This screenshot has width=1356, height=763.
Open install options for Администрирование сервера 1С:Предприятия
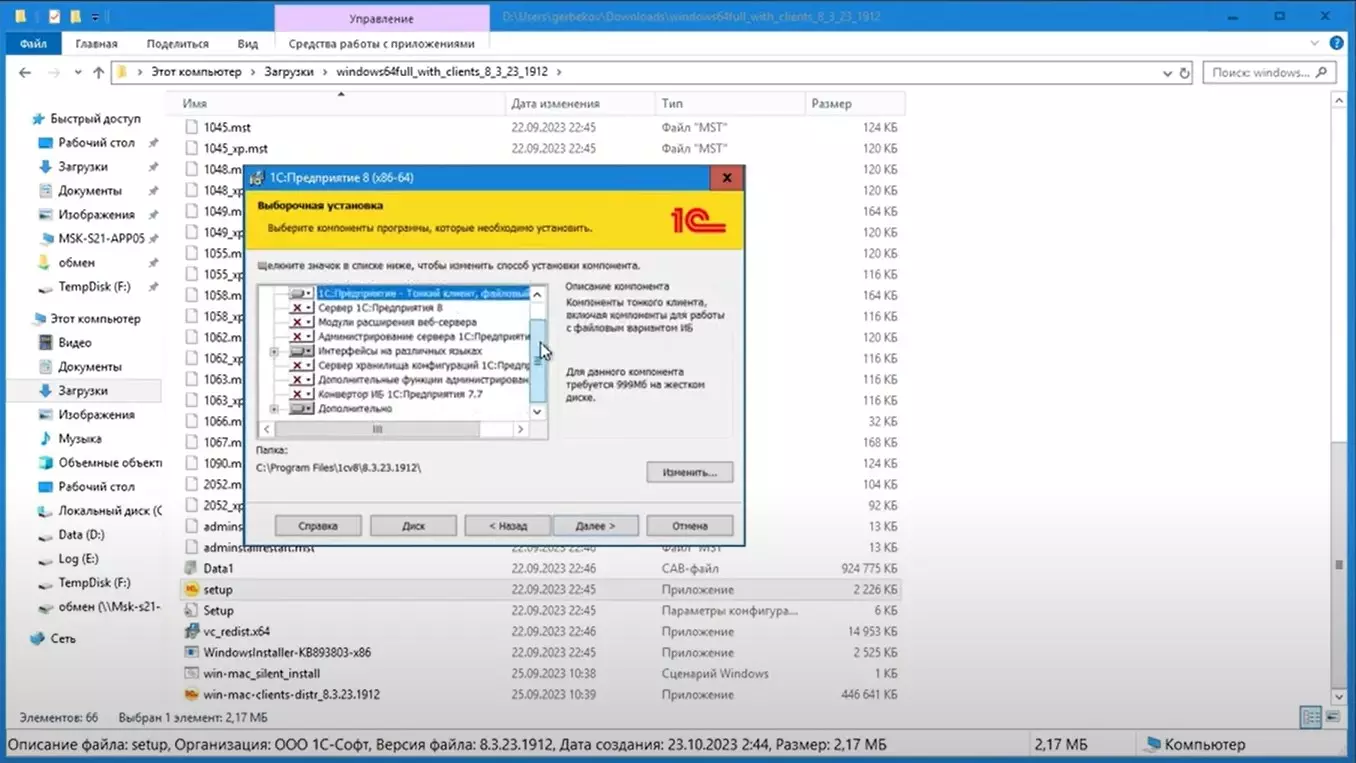point(301,337)
